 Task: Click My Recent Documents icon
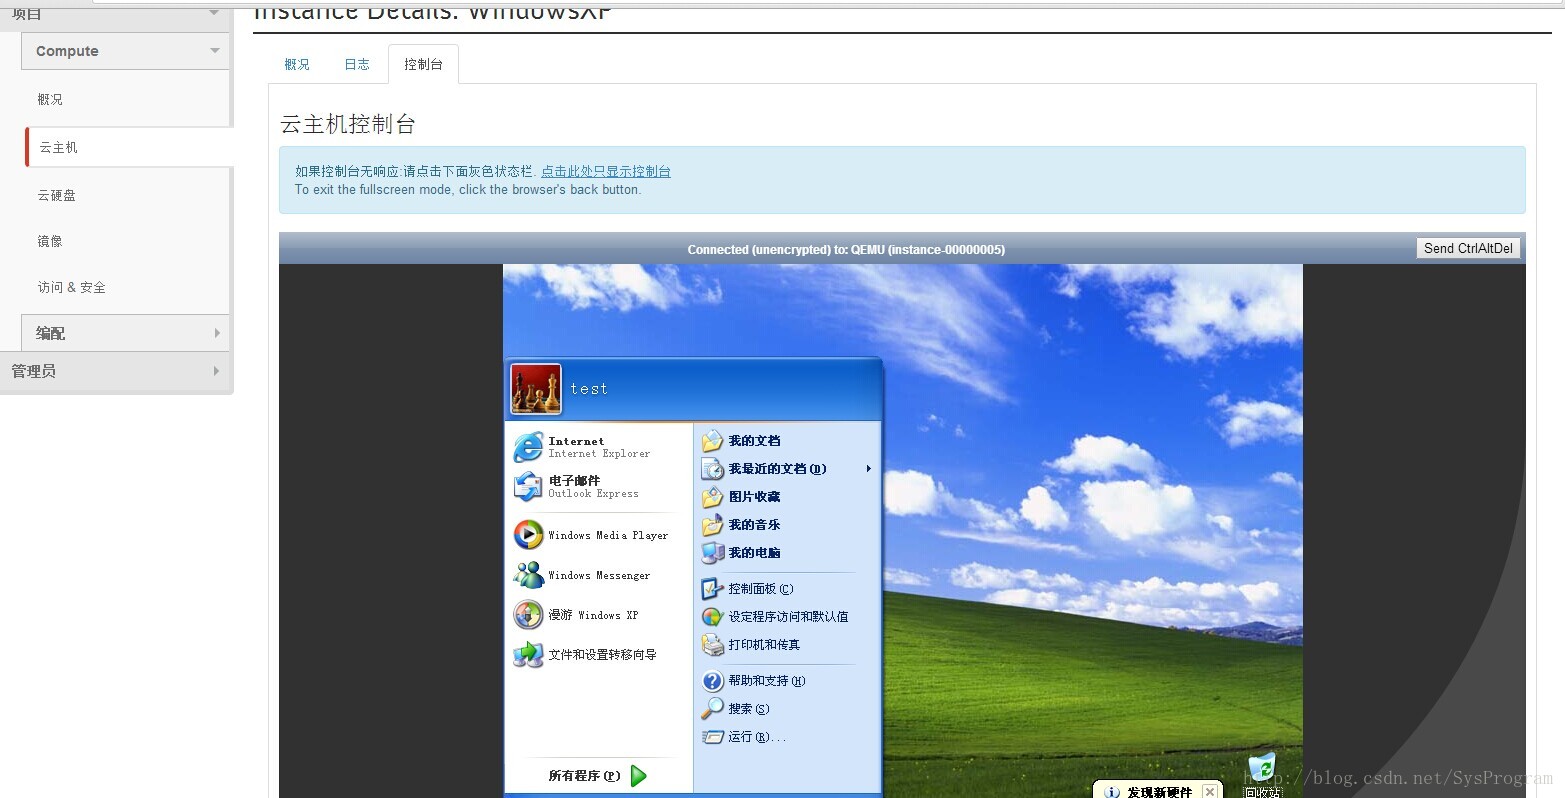(x=712, y=469)
